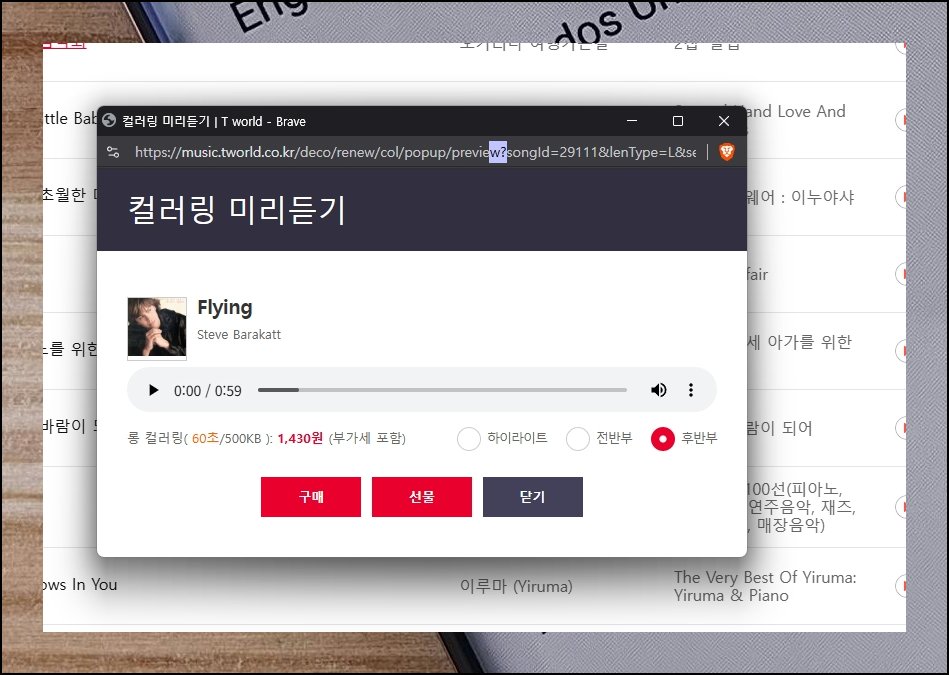This screenshot has height=675, width=949.
Task: Click the 닫기 close button
Action: coord(533,497)
